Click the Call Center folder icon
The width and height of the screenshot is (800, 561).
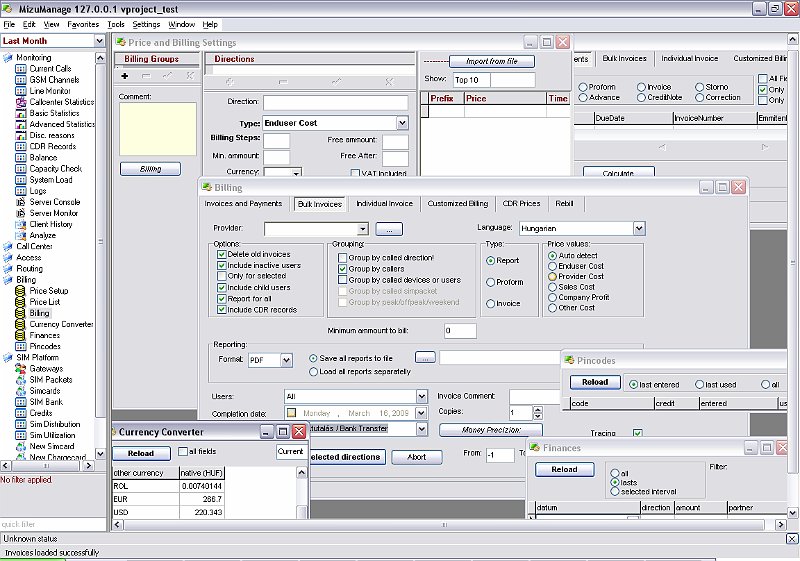[x=8, y=247]
